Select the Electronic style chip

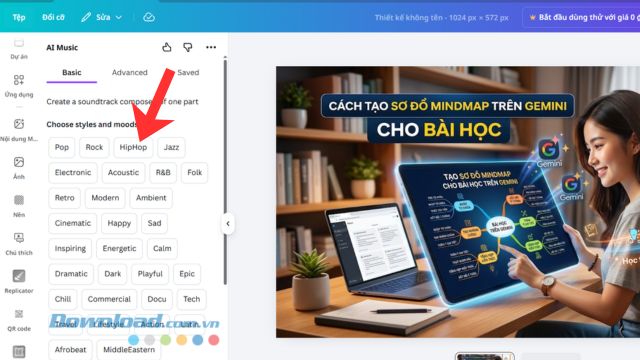73,173
